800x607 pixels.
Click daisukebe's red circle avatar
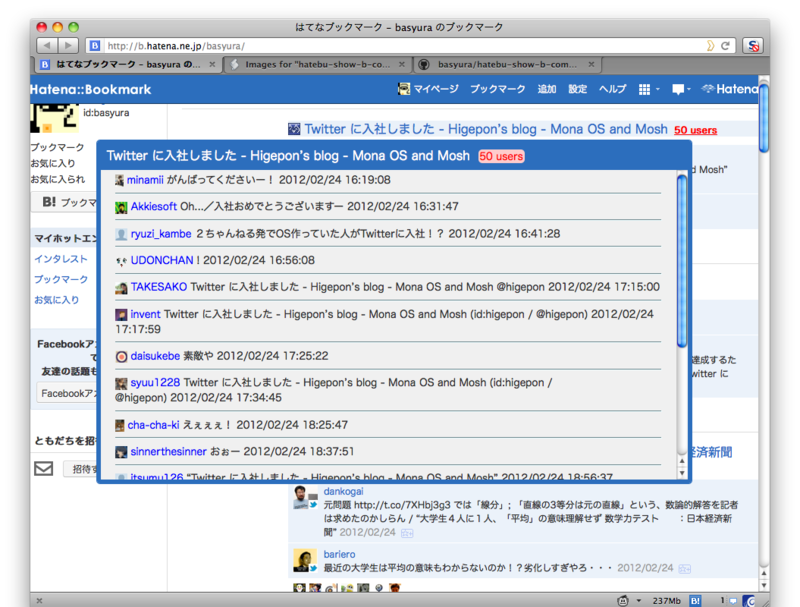(x=121, y=357)
